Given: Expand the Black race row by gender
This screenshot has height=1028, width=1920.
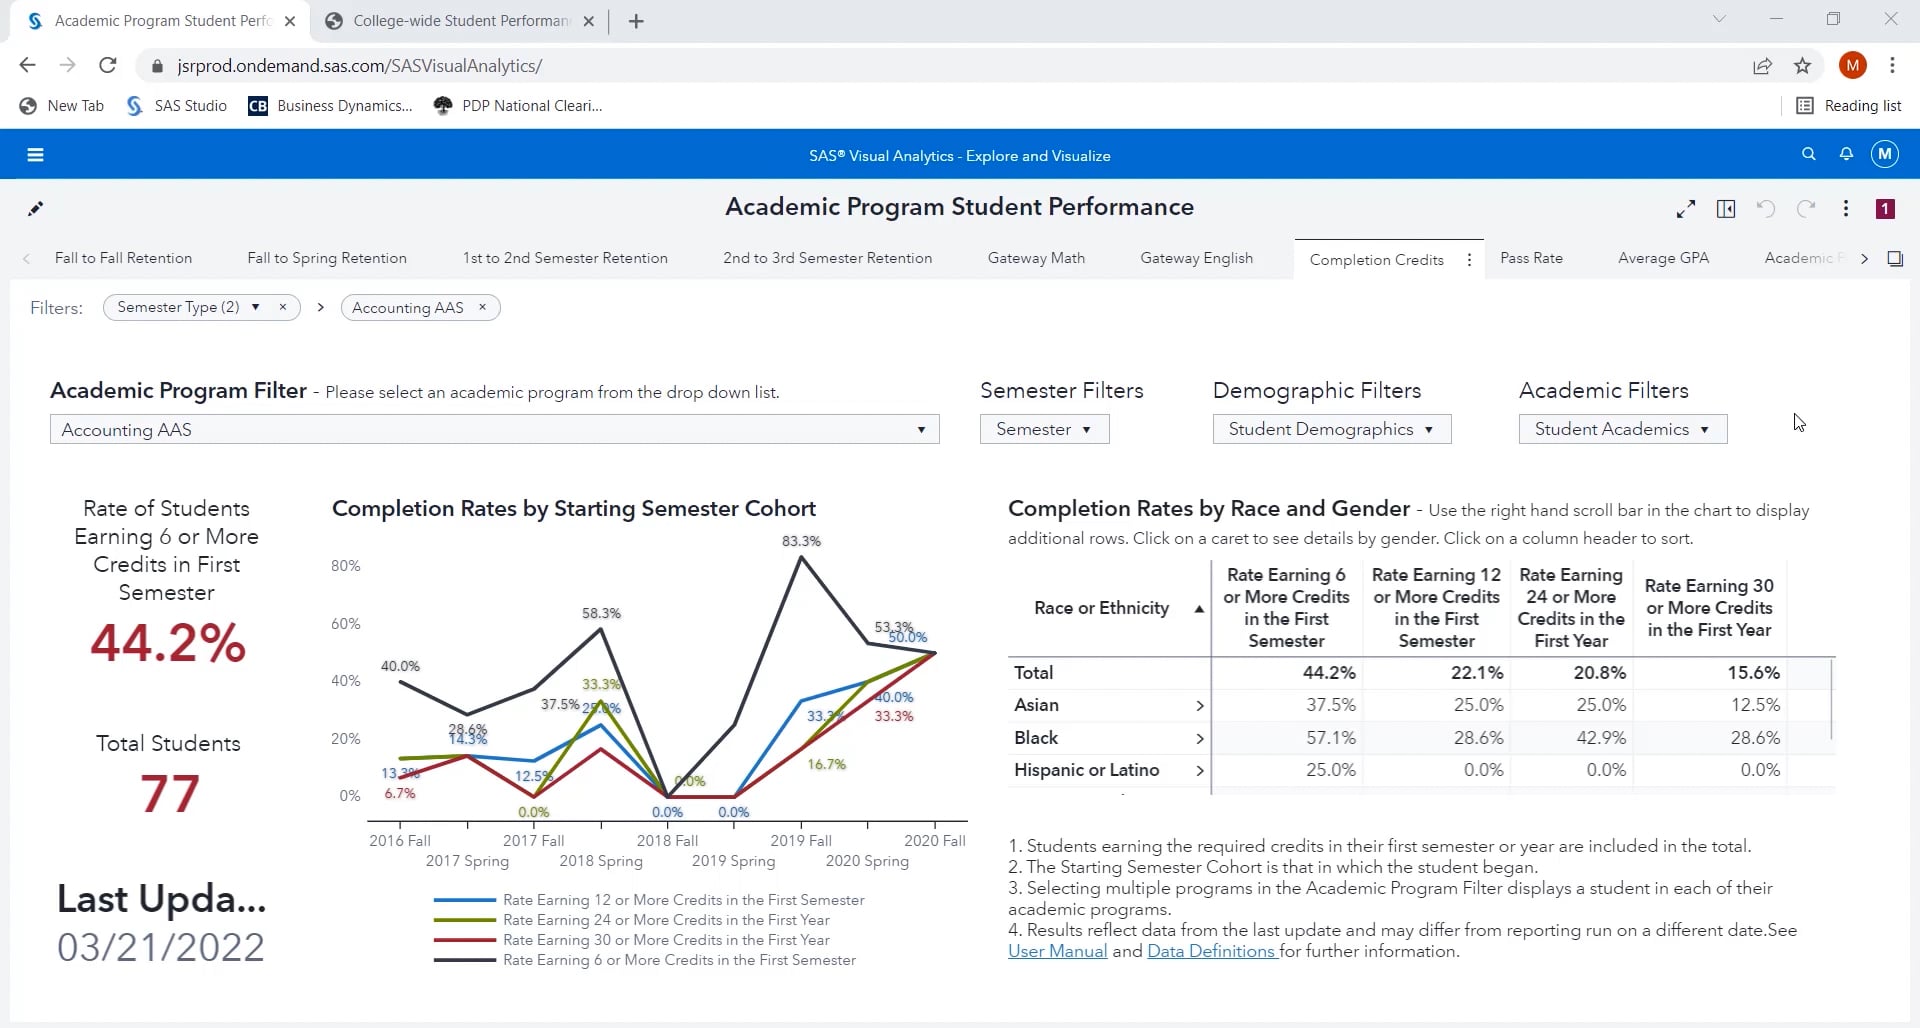Looking at the screenshot, I should [1200, 738].
